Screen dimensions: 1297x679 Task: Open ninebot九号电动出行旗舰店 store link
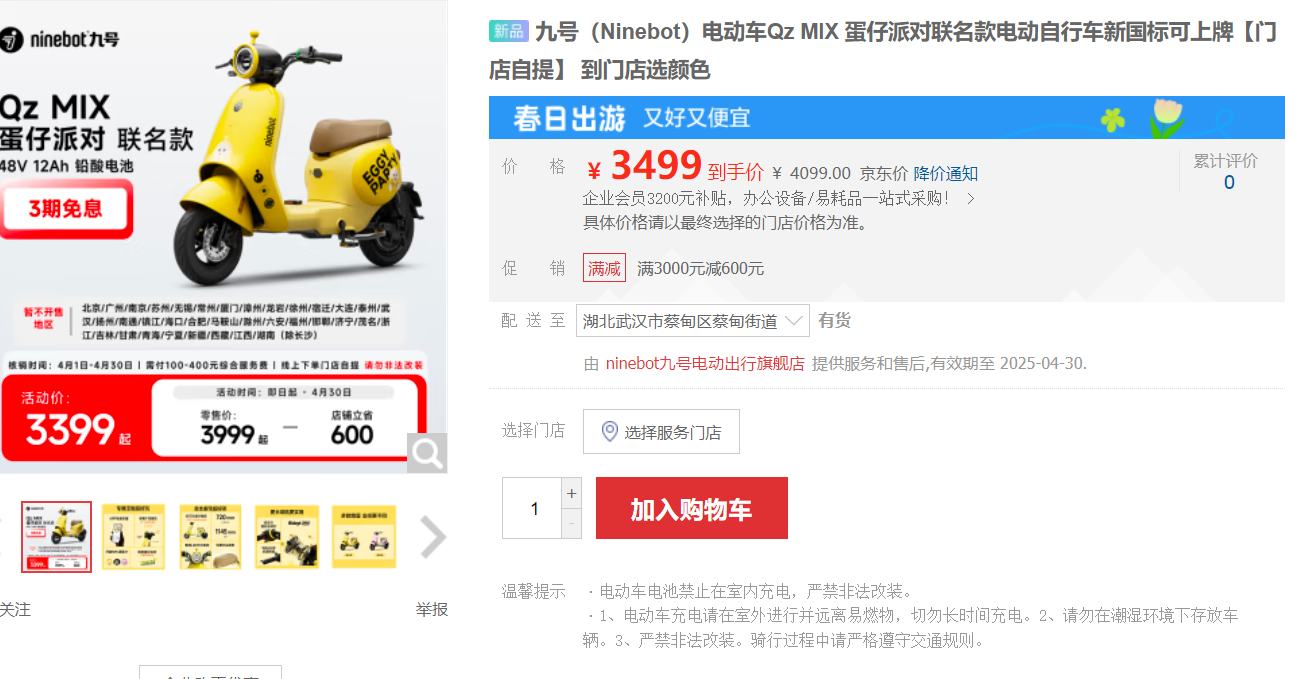[705, 363]
